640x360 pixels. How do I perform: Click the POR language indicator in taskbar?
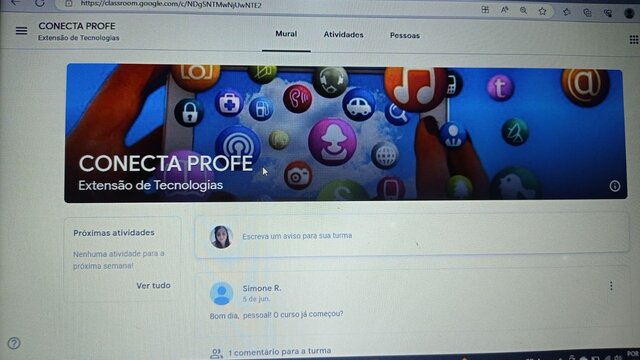coord(633,354)
